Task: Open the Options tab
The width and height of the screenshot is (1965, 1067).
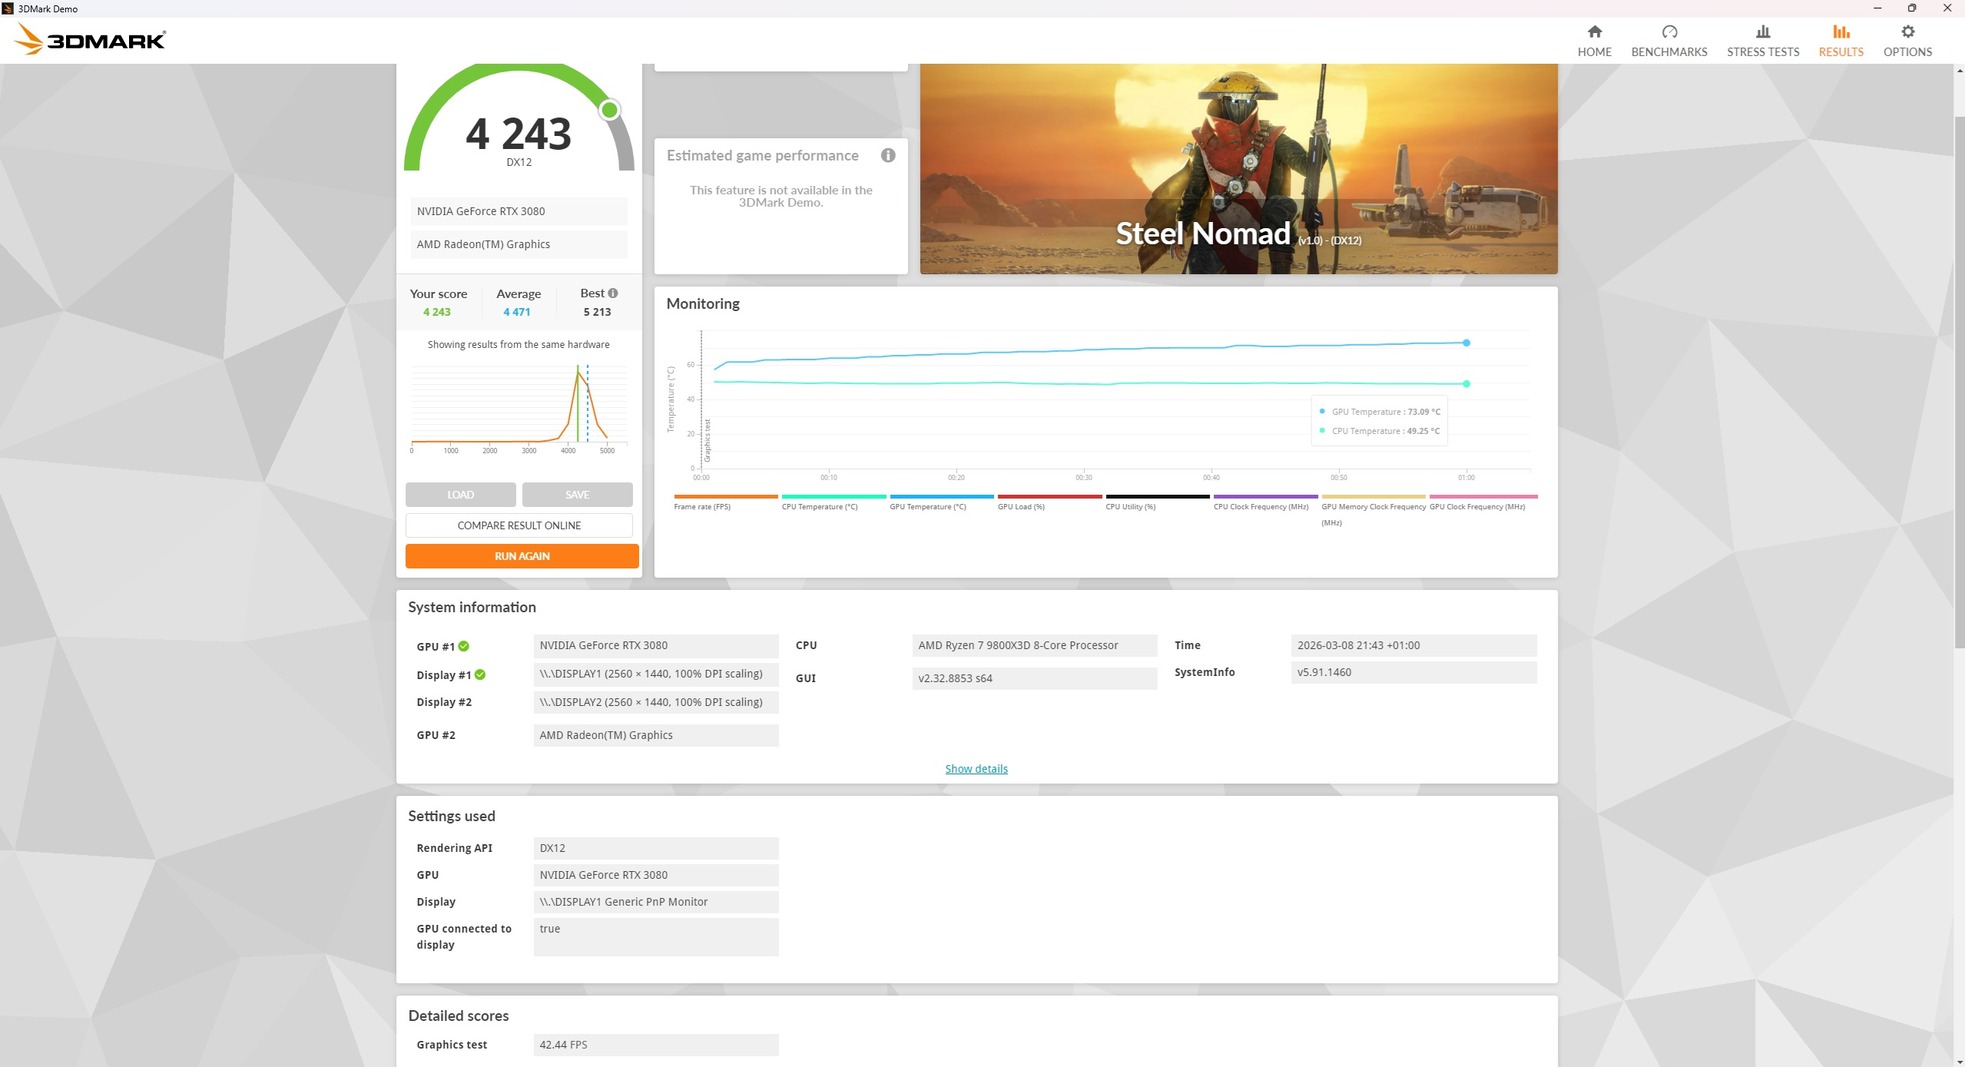Action: click(x=1907, y=41)
